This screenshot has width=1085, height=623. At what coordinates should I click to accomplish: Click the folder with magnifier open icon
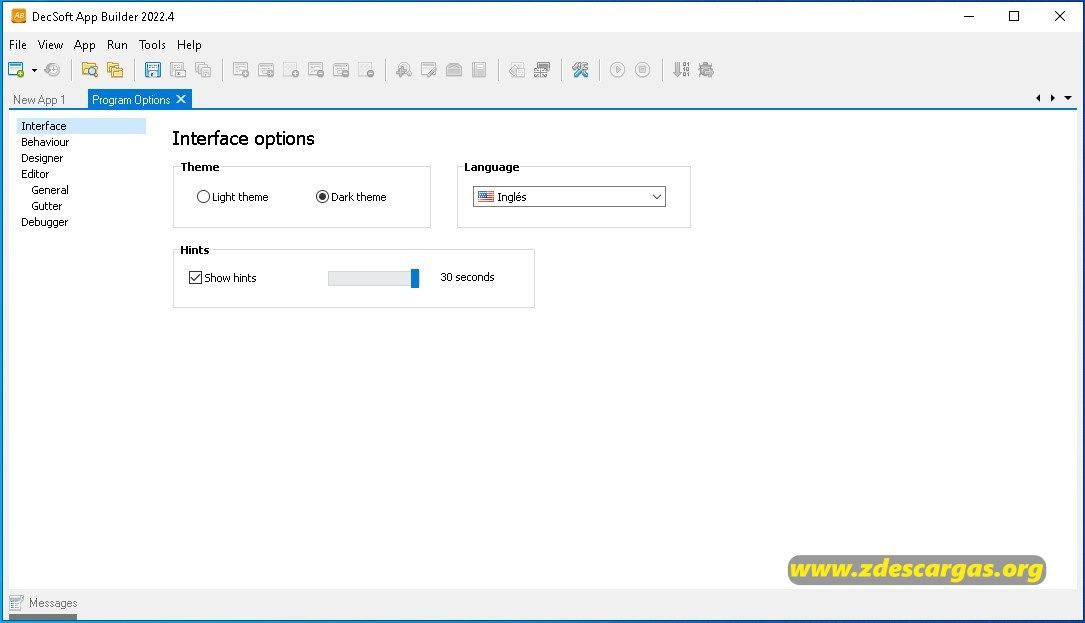[x=89, y=69]
